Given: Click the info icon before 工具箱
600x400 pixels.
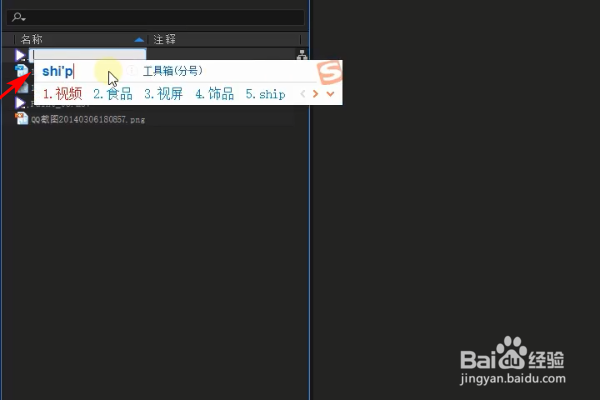Looking at the screenshot, I should pyautogui.click(x=132, y=71).
